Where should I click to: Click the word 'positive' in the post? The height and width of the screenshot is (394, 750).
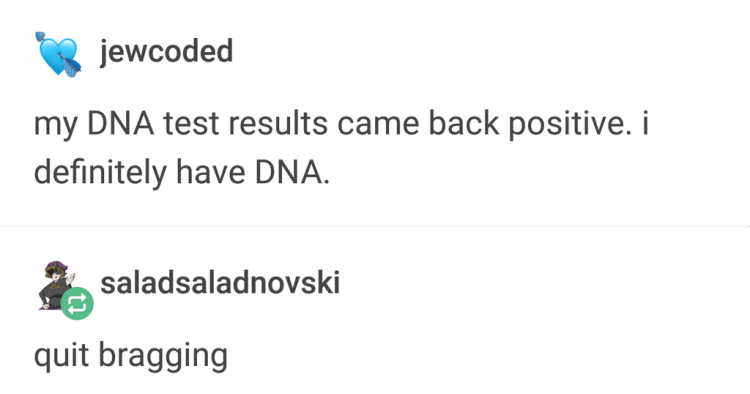[566, 124]
